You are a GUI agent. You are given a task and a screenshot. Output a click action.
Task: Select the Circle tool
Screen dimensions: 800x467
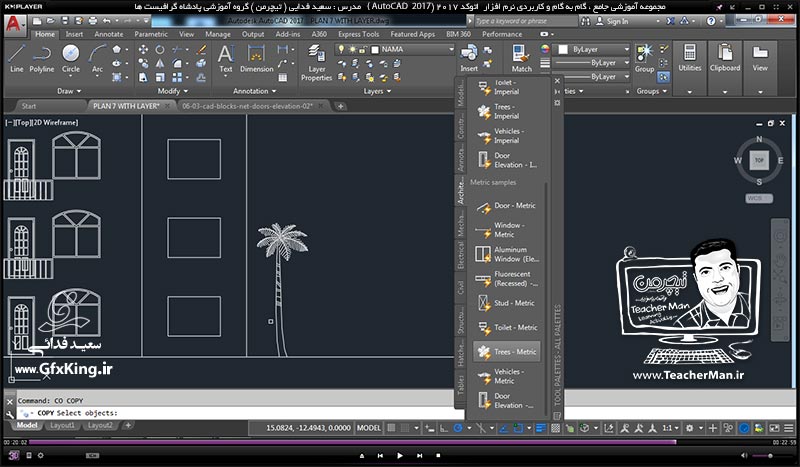pos(70,59)
